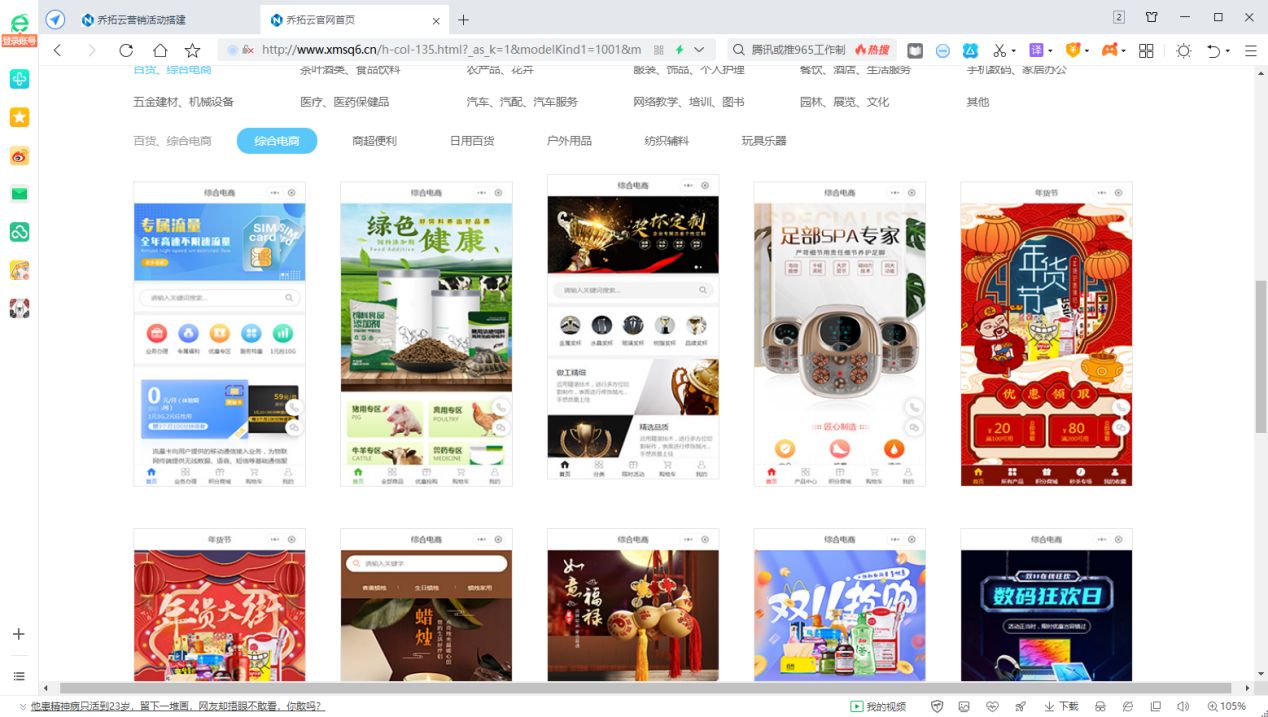Select the 户外用品 subcategory
Viewport: 1268px width, 717px height.
tap(568, 141)
